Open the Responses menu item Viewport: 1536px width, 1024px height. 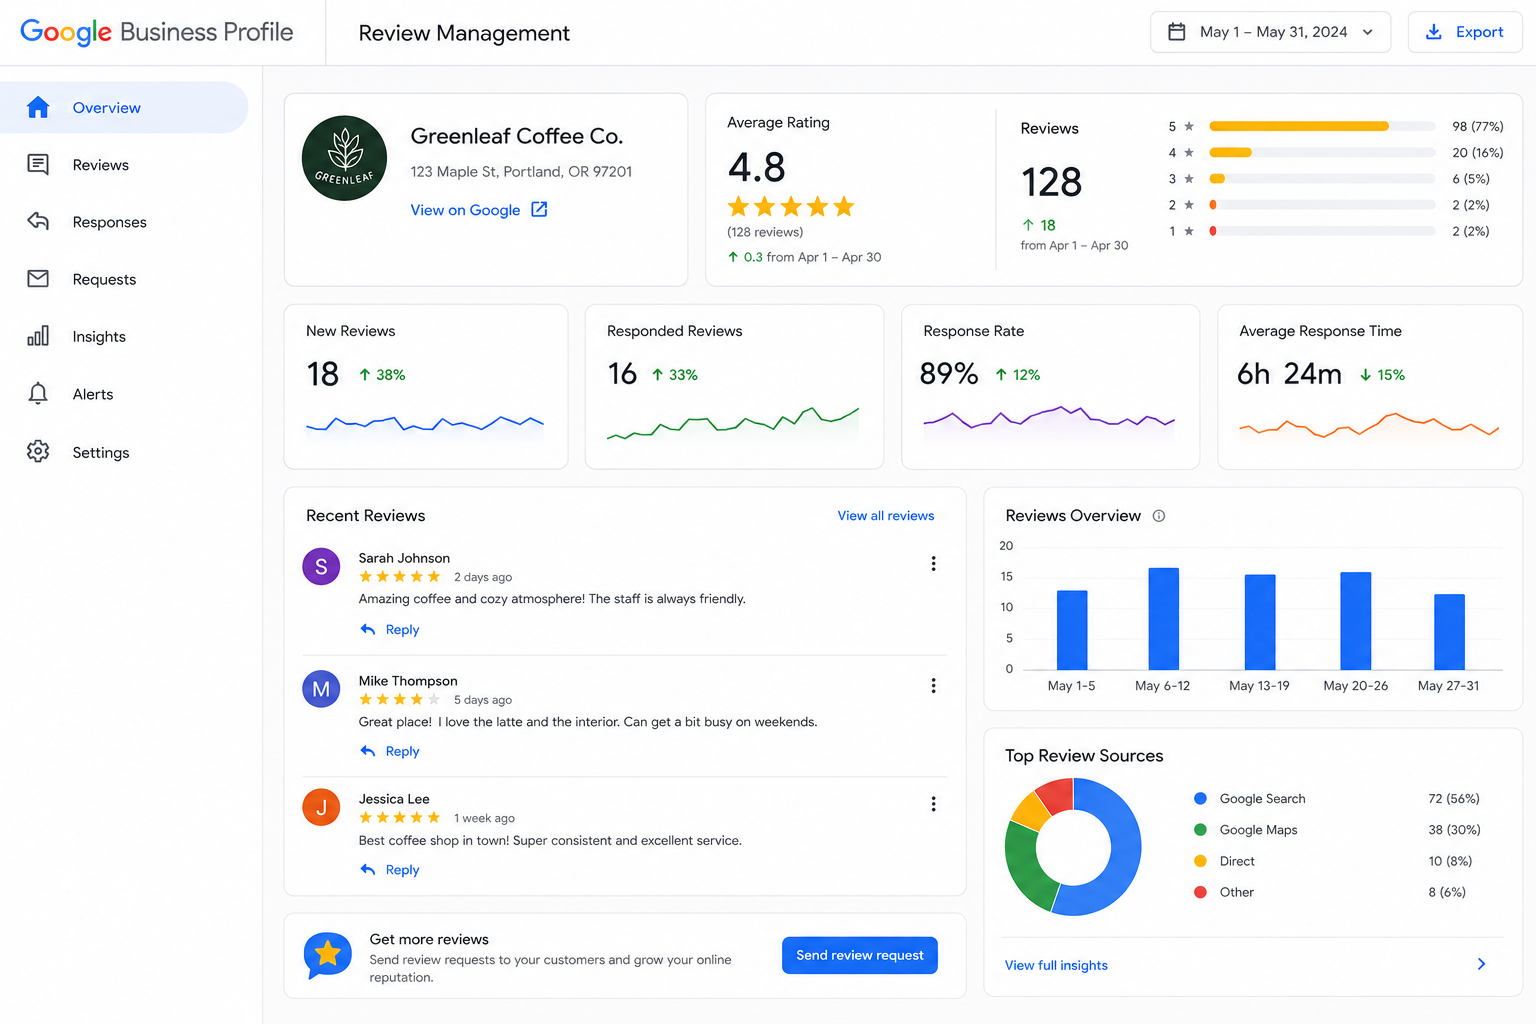click(124, 221)
